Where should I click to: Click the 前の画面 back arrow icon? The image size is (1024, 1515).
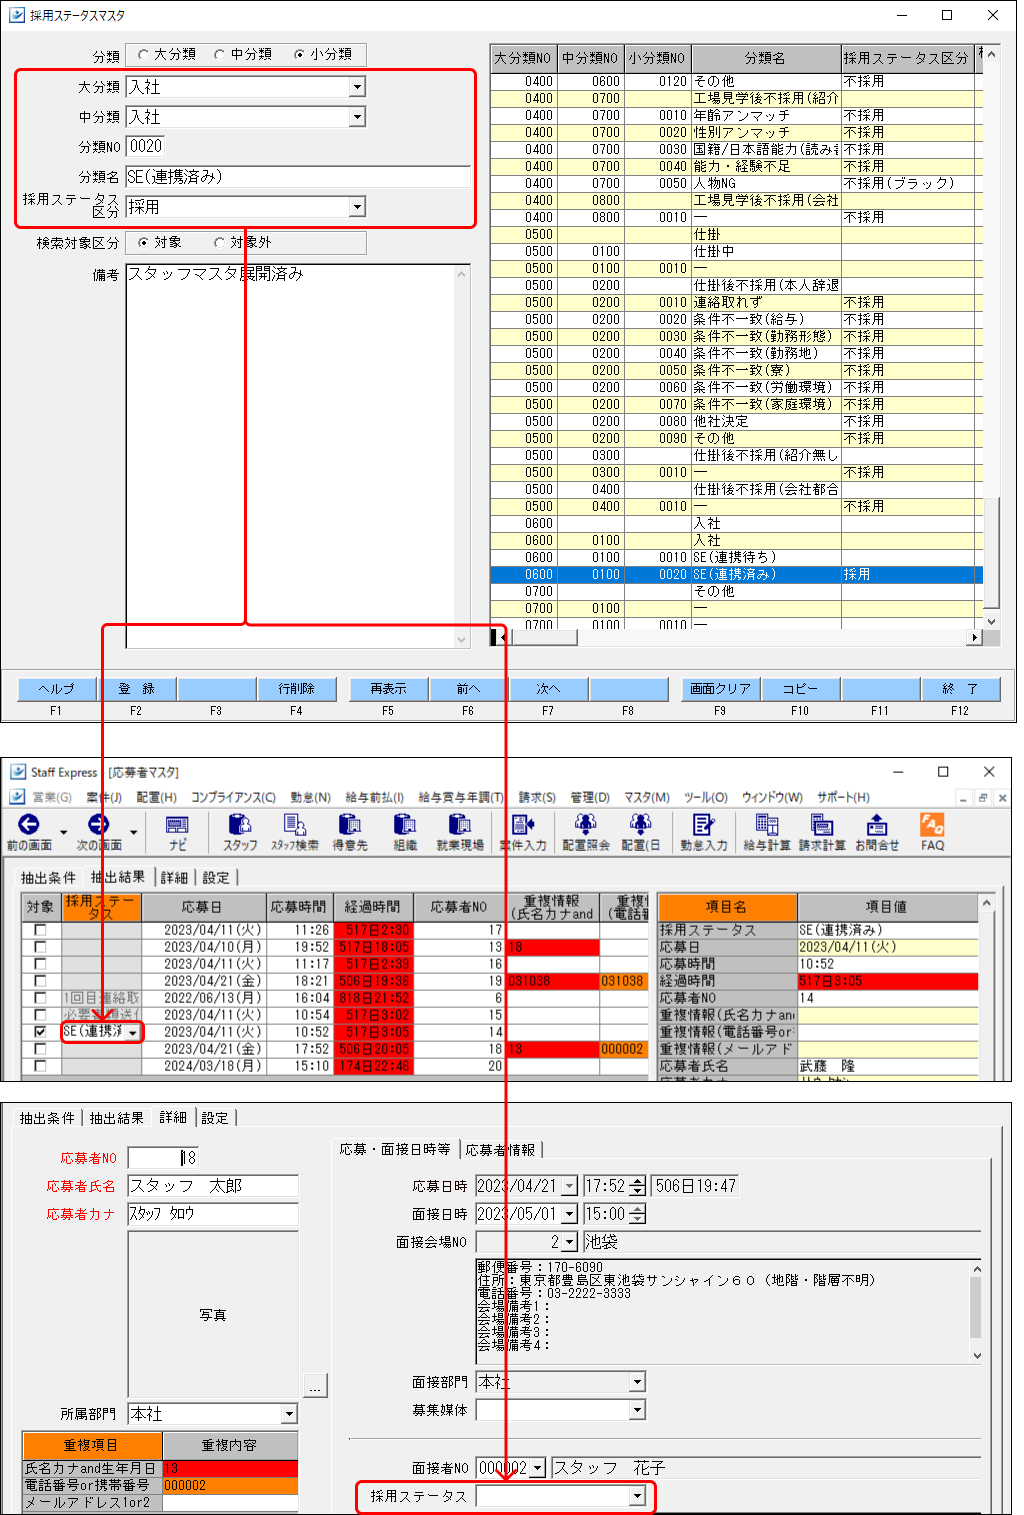(x=29, y=824)
